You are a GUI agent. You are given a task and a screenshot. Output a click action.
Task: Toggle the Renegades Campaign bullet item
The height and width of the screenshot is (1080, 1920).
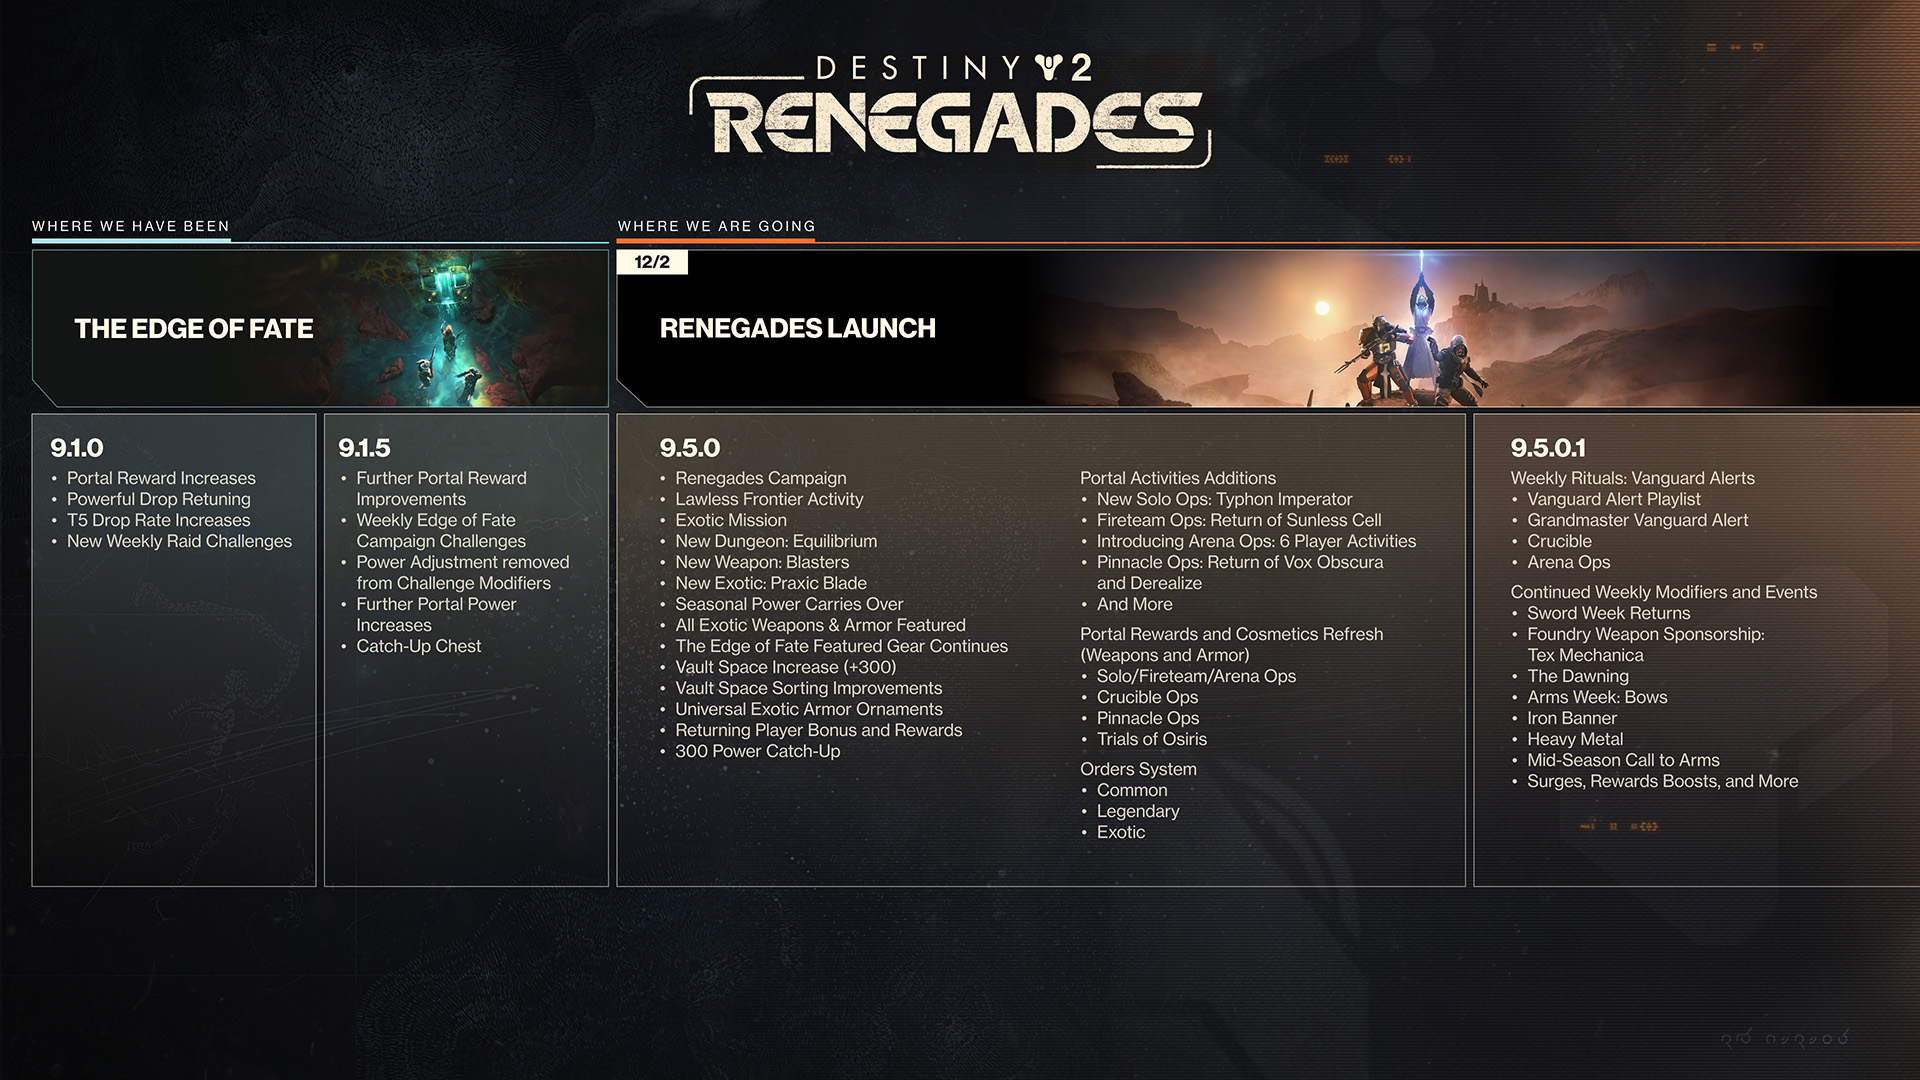coord(761,478)
